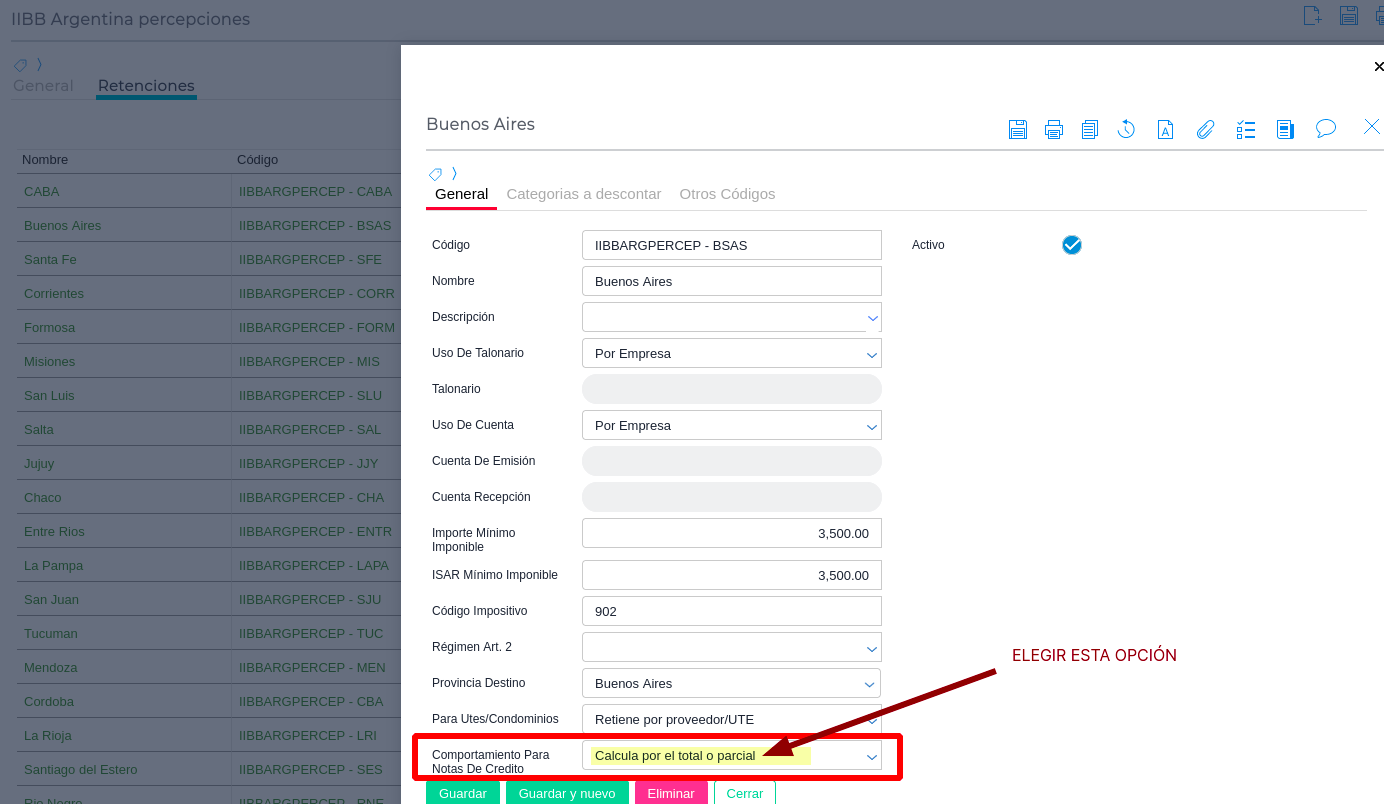Click the speech bubble comments icon

pos(1326,128)
